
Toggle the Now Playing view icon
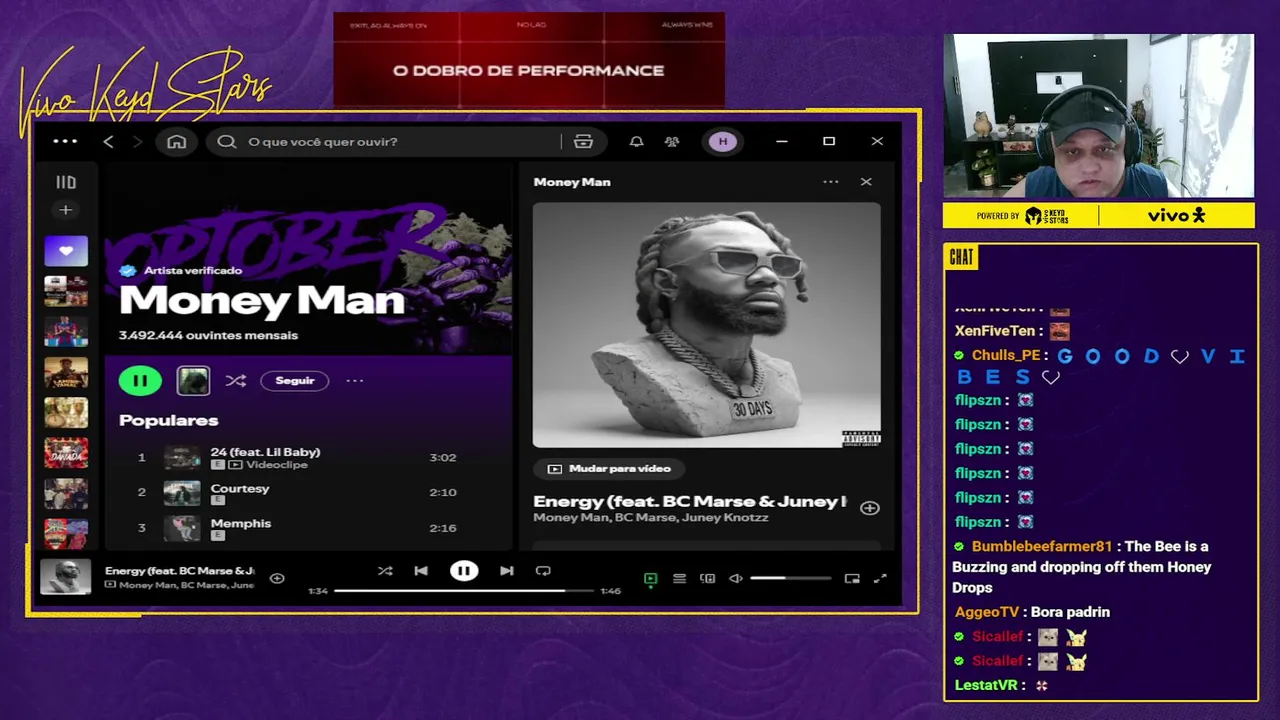pos(650,578)
